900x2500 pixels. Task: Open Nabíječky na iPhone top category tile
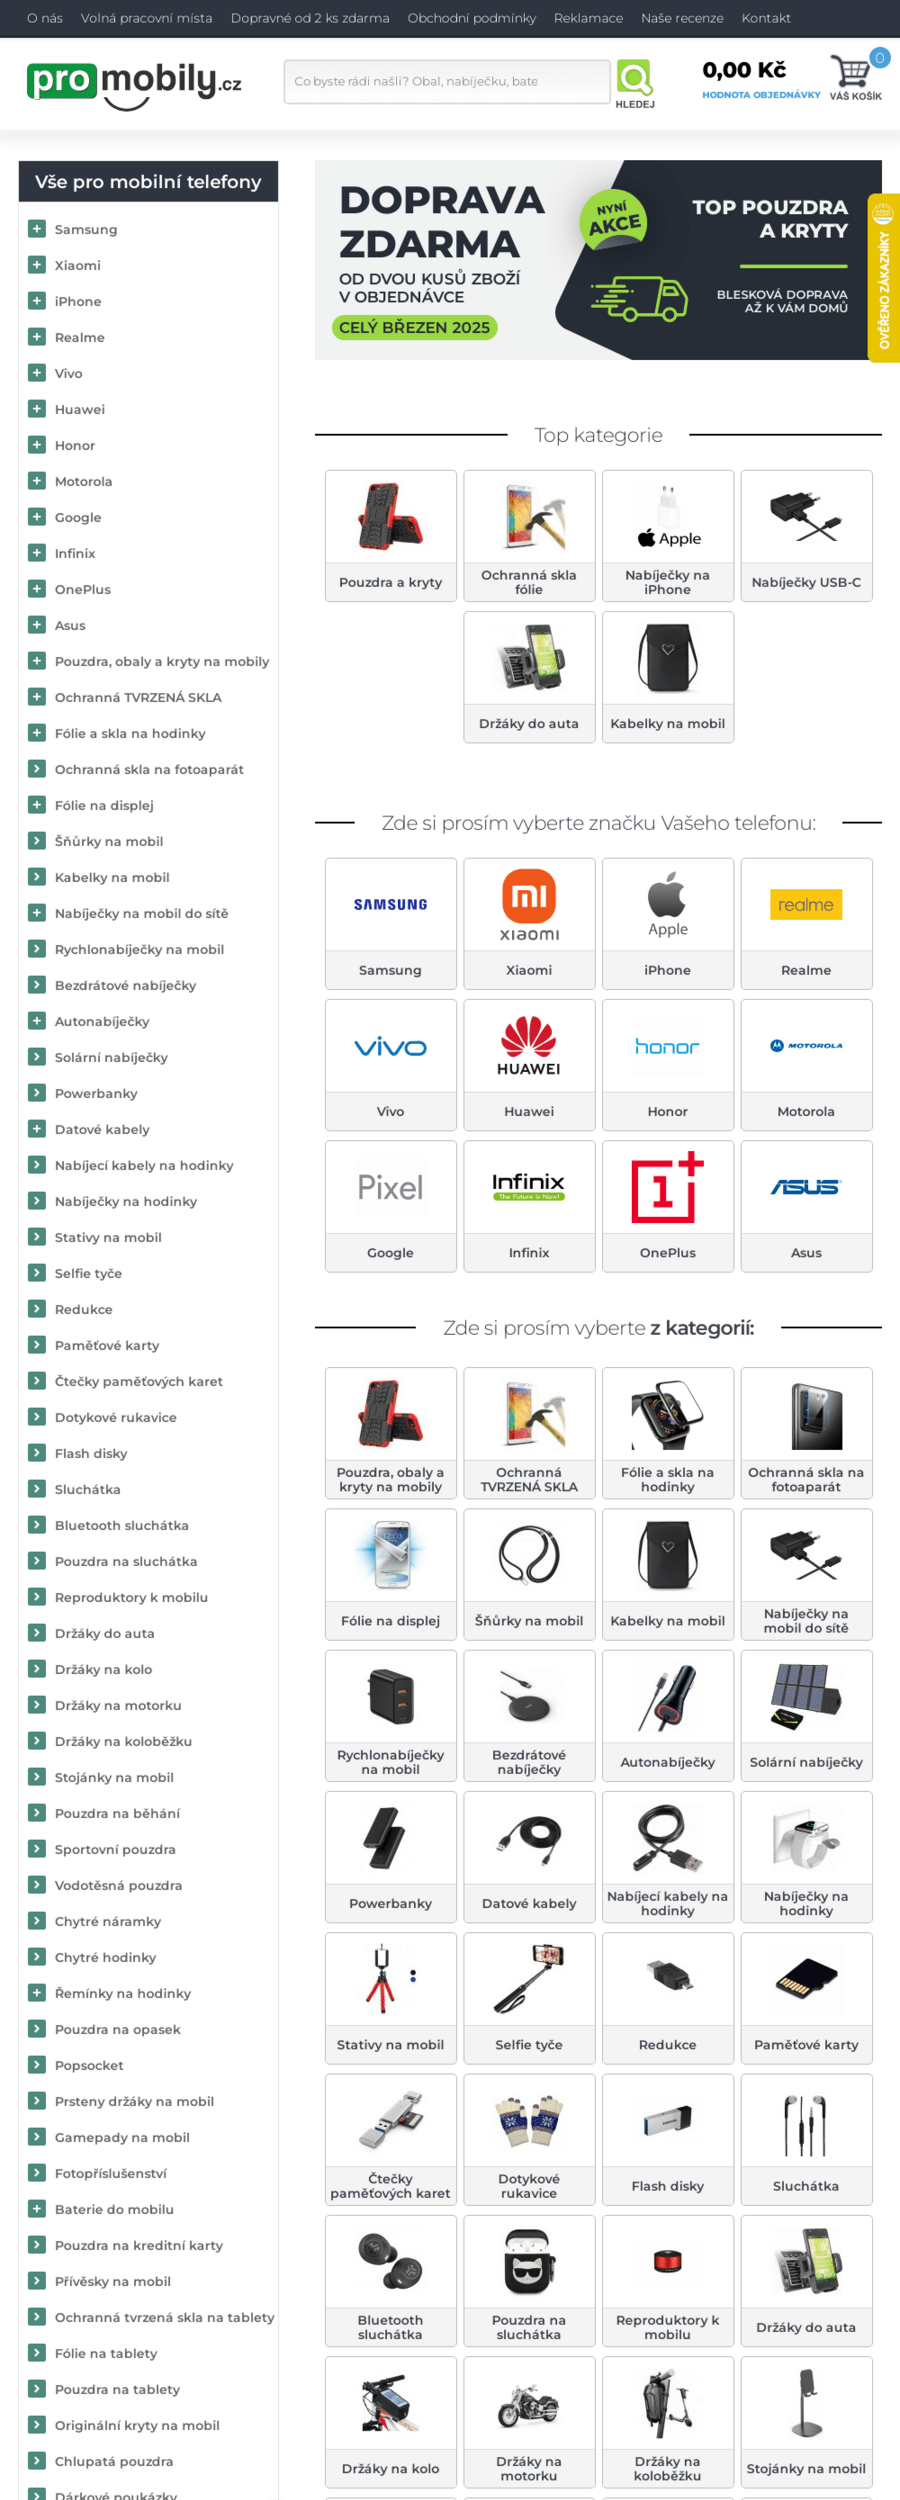tap(668, 536)
